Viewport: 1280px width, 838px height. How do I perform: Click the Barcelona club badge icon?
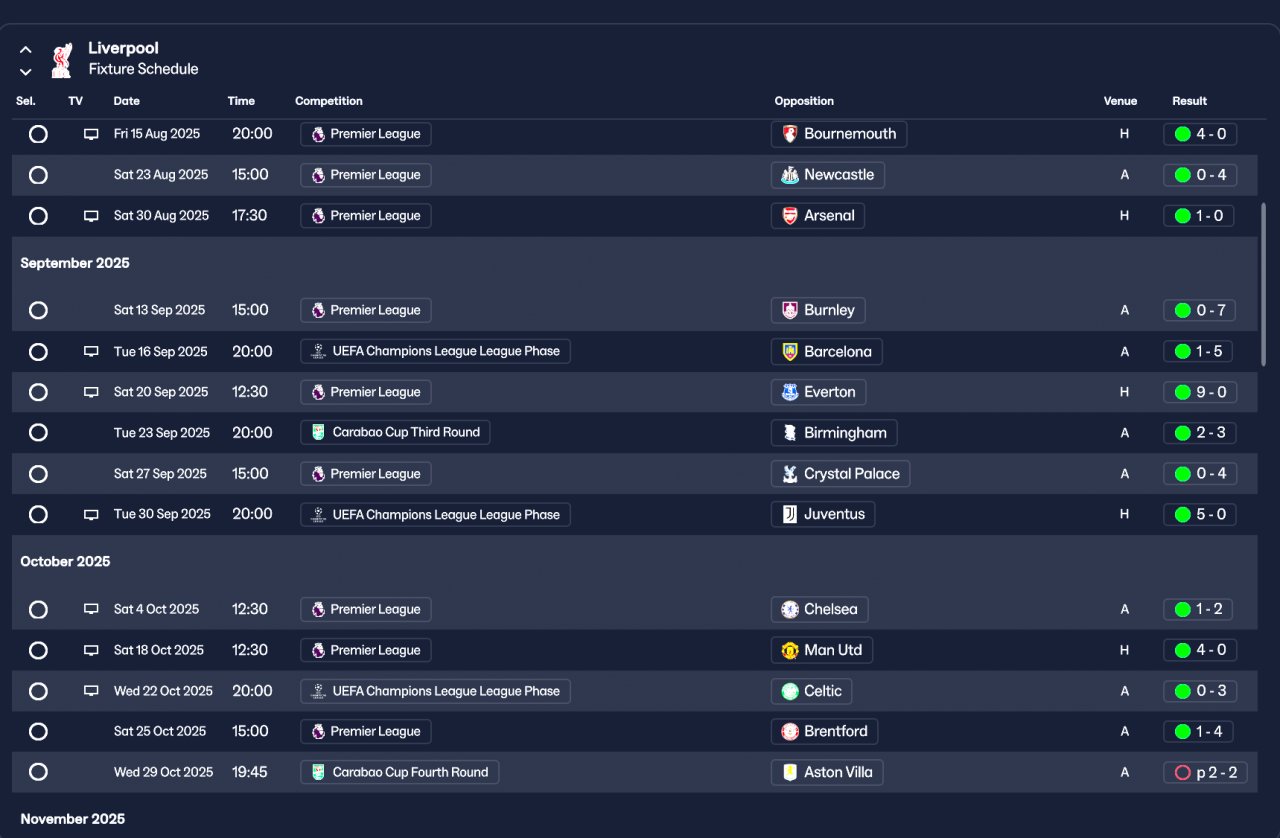coord(790,352)
